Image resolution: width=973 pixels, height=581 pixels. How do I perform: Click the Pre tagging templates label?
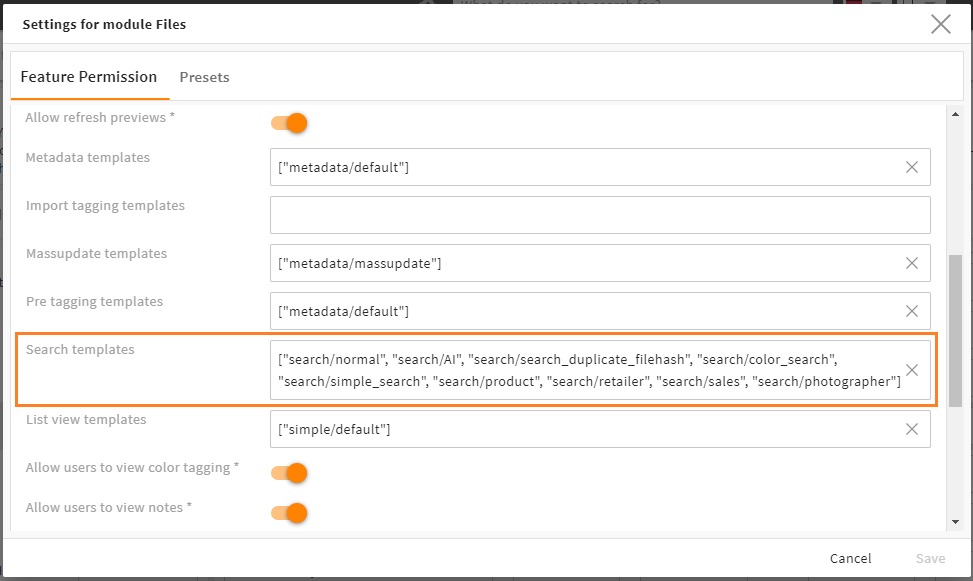coord(94,302)
